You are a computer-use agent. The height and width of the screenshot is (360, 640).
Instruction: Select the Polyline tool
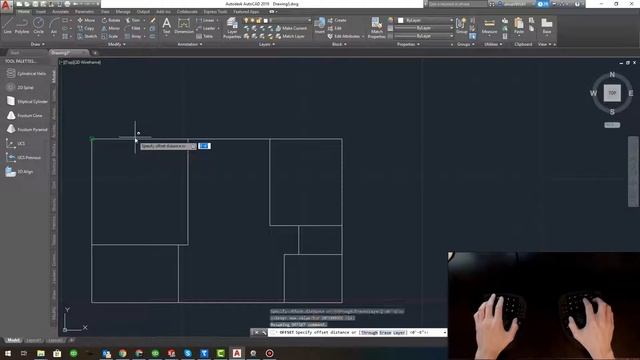(x=22, y=25)
